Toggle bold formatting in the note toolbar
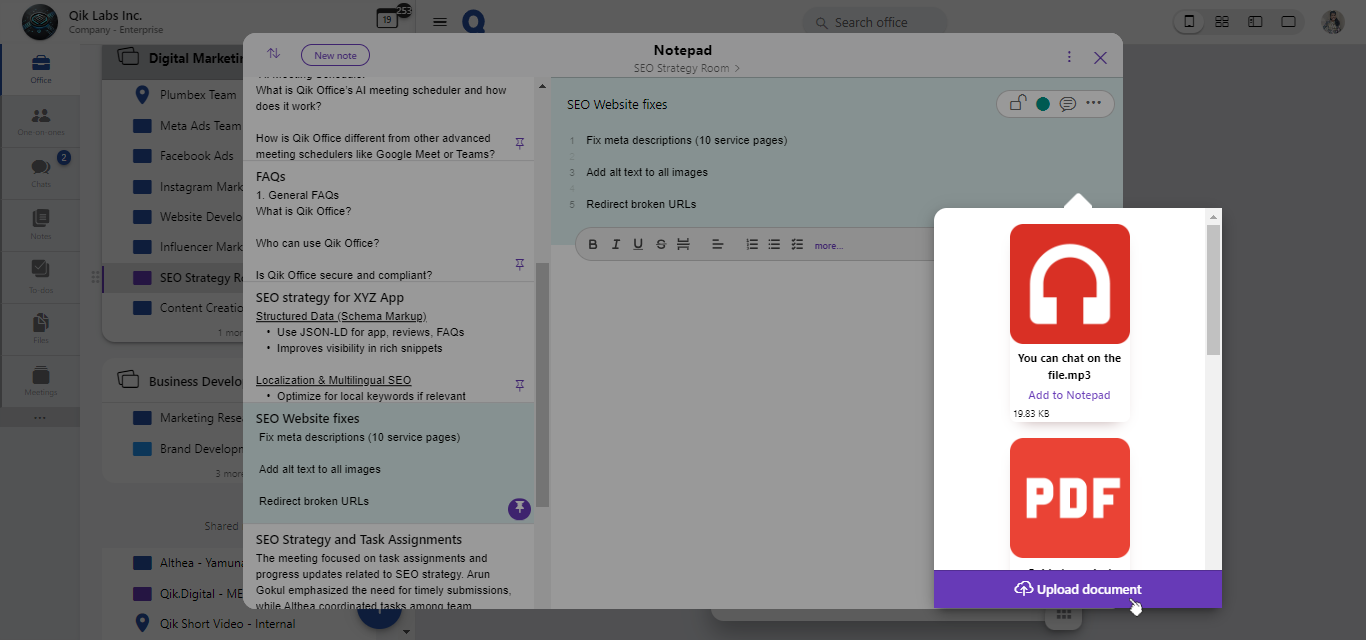Screen dimensions: 1366x640 pyautogui.click(x=593, y=245)
